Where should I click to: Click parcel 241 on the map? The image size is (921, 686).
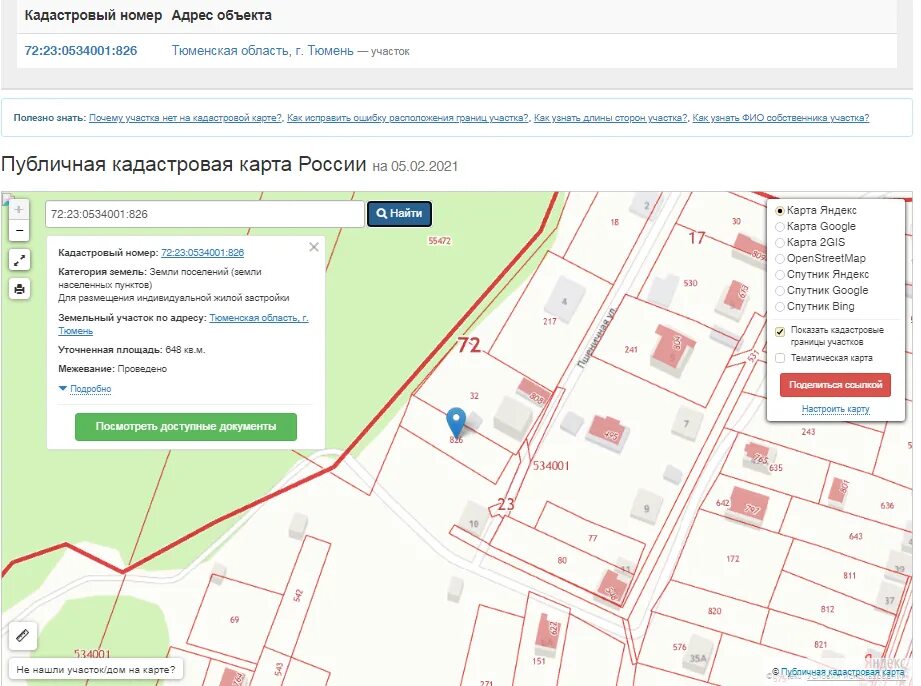pos(631,349)
